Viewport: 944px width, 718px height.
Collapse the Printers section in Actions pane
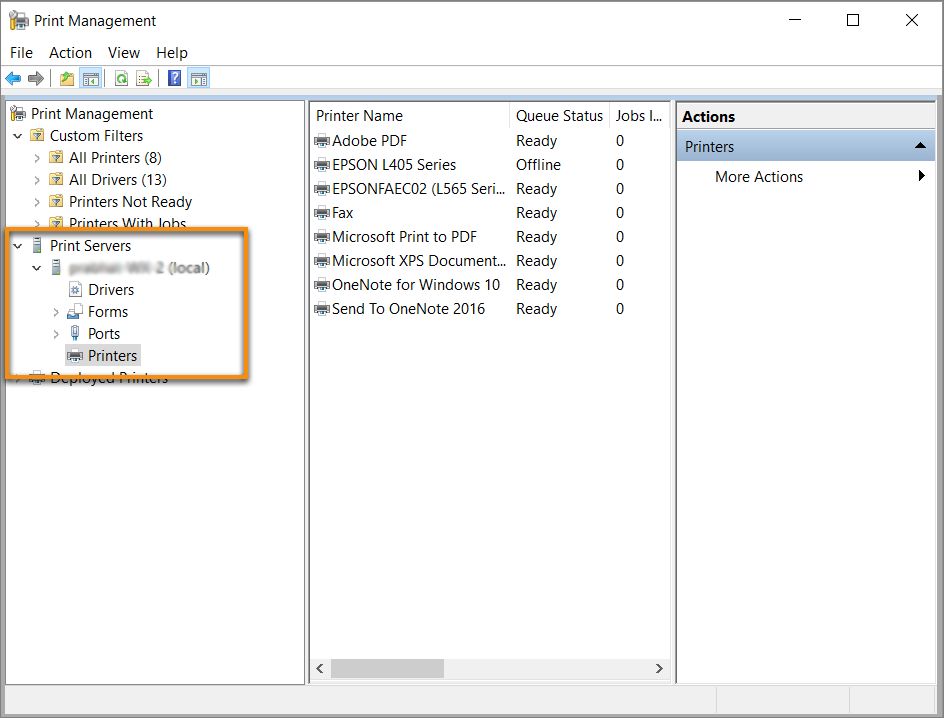920,146
